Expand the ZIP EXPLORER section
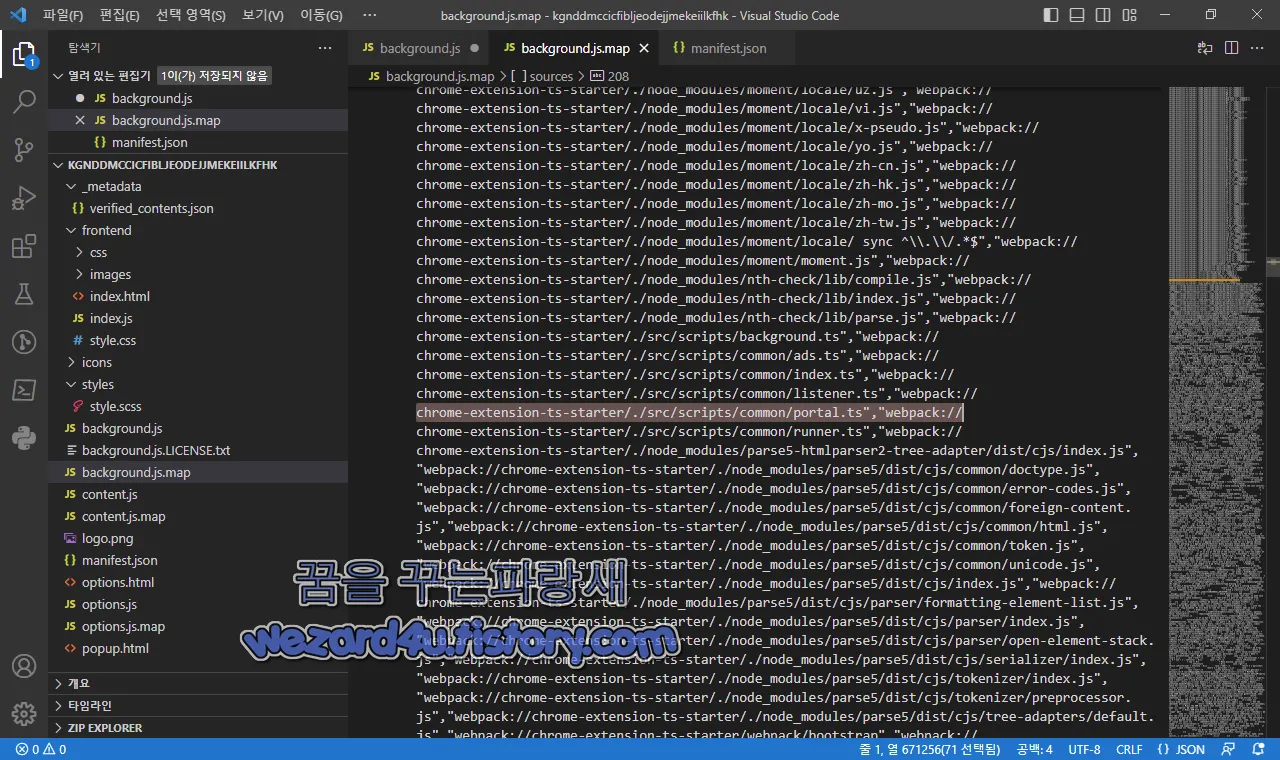This screenshot has width=1280, height=760. coord(198,727)
